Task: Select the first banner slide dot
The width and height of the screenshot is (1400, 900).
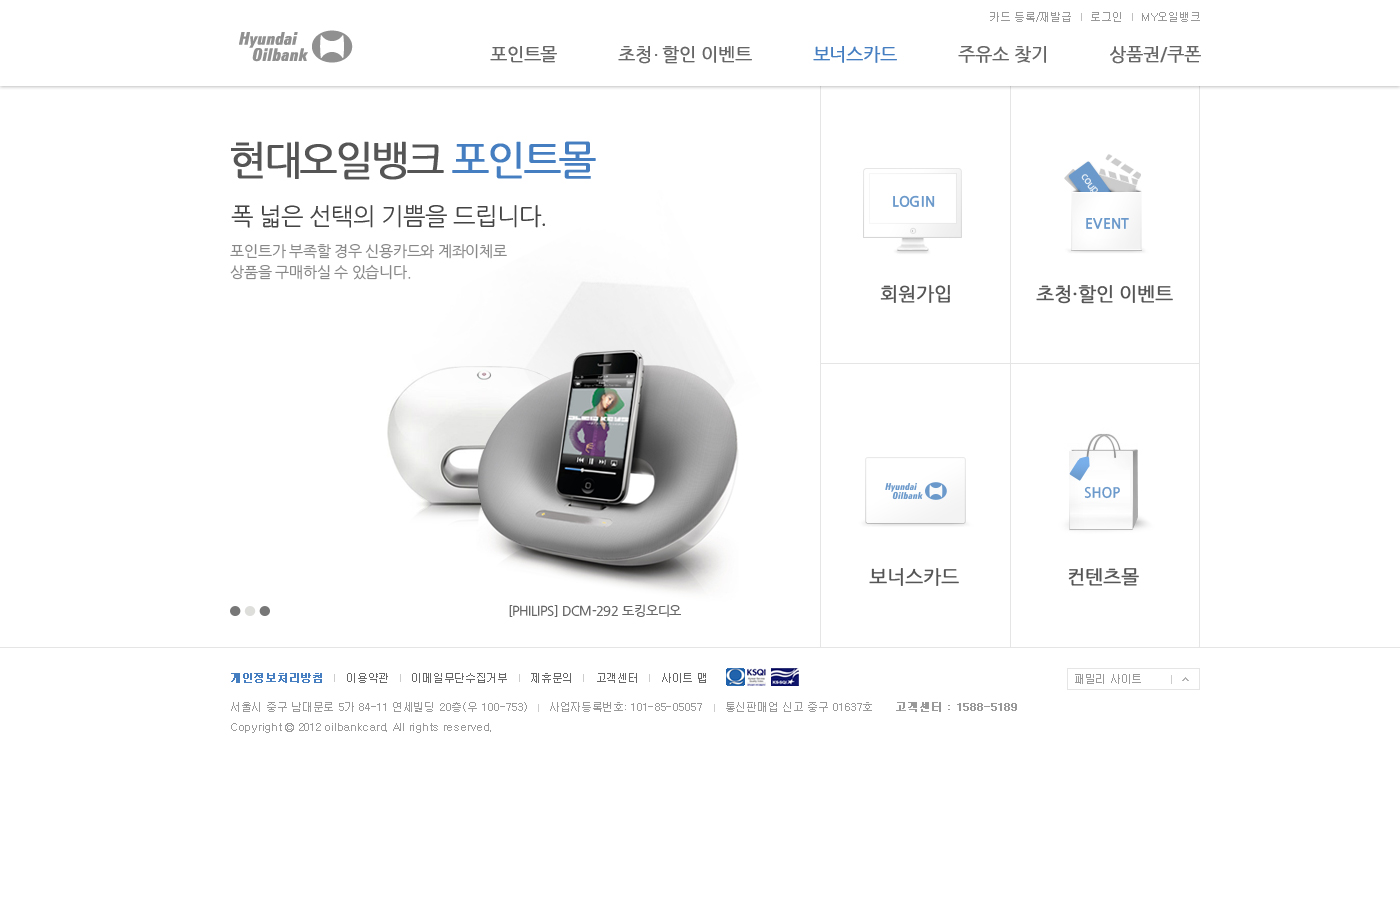Action: point(235,611)
